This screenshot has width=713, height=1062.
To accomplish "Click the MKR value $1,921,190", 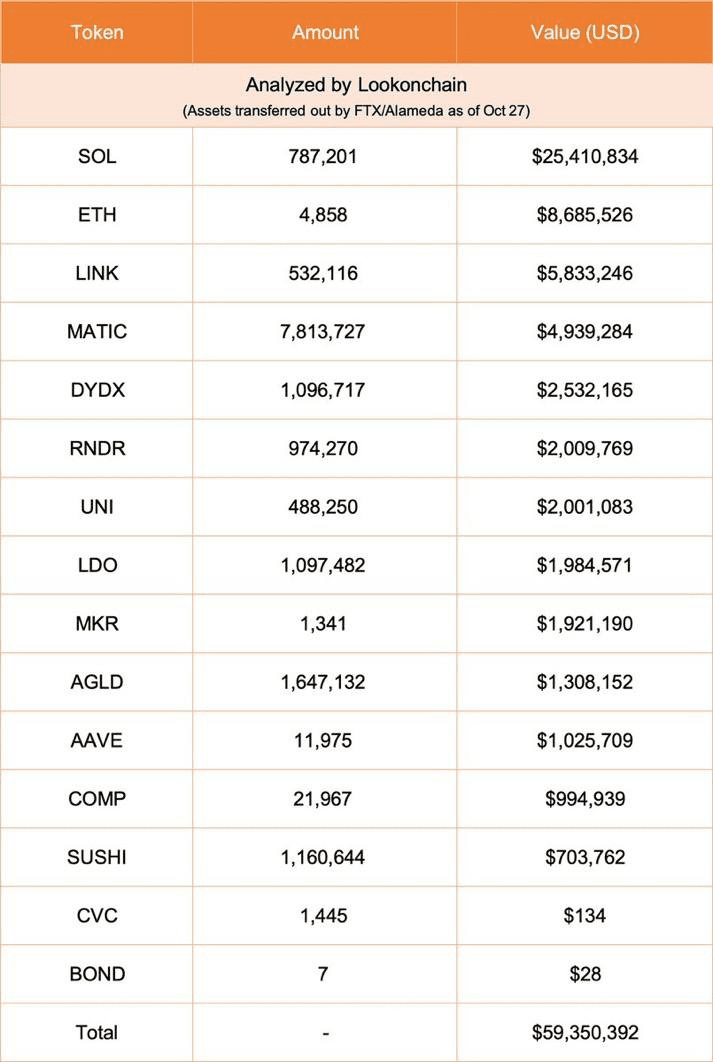I will pos(585,624).
